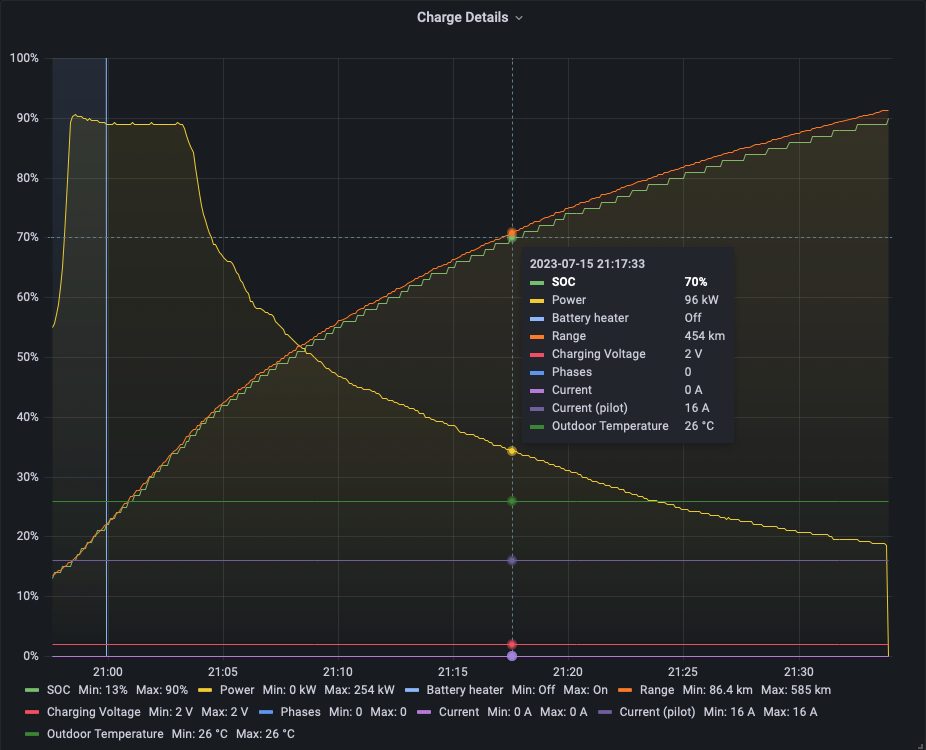Click the yellow Power point on cursor line
The image size is (926, 750).
[512, 451]
